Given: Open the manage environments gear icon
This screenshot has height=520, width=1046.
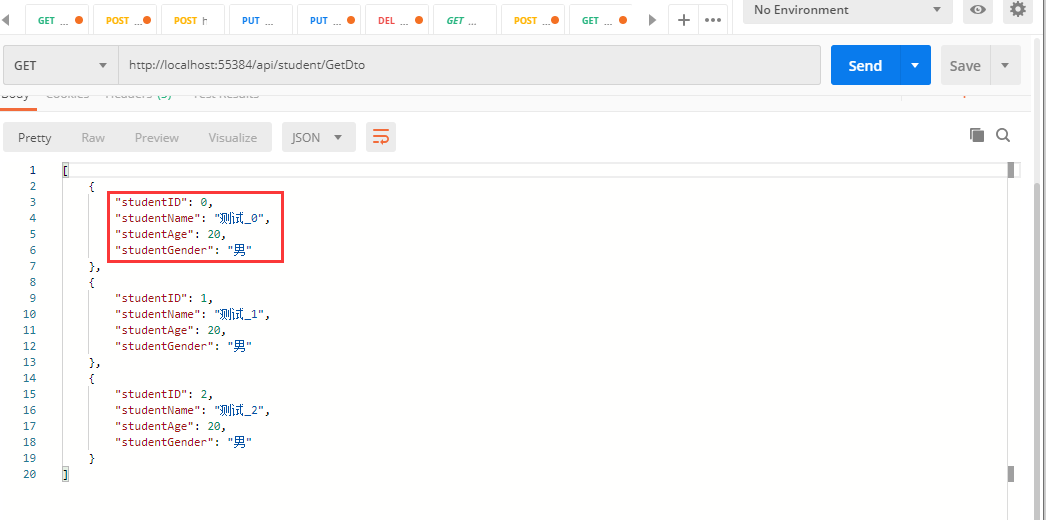Looking at the screenshot, I should (1018, 9).
